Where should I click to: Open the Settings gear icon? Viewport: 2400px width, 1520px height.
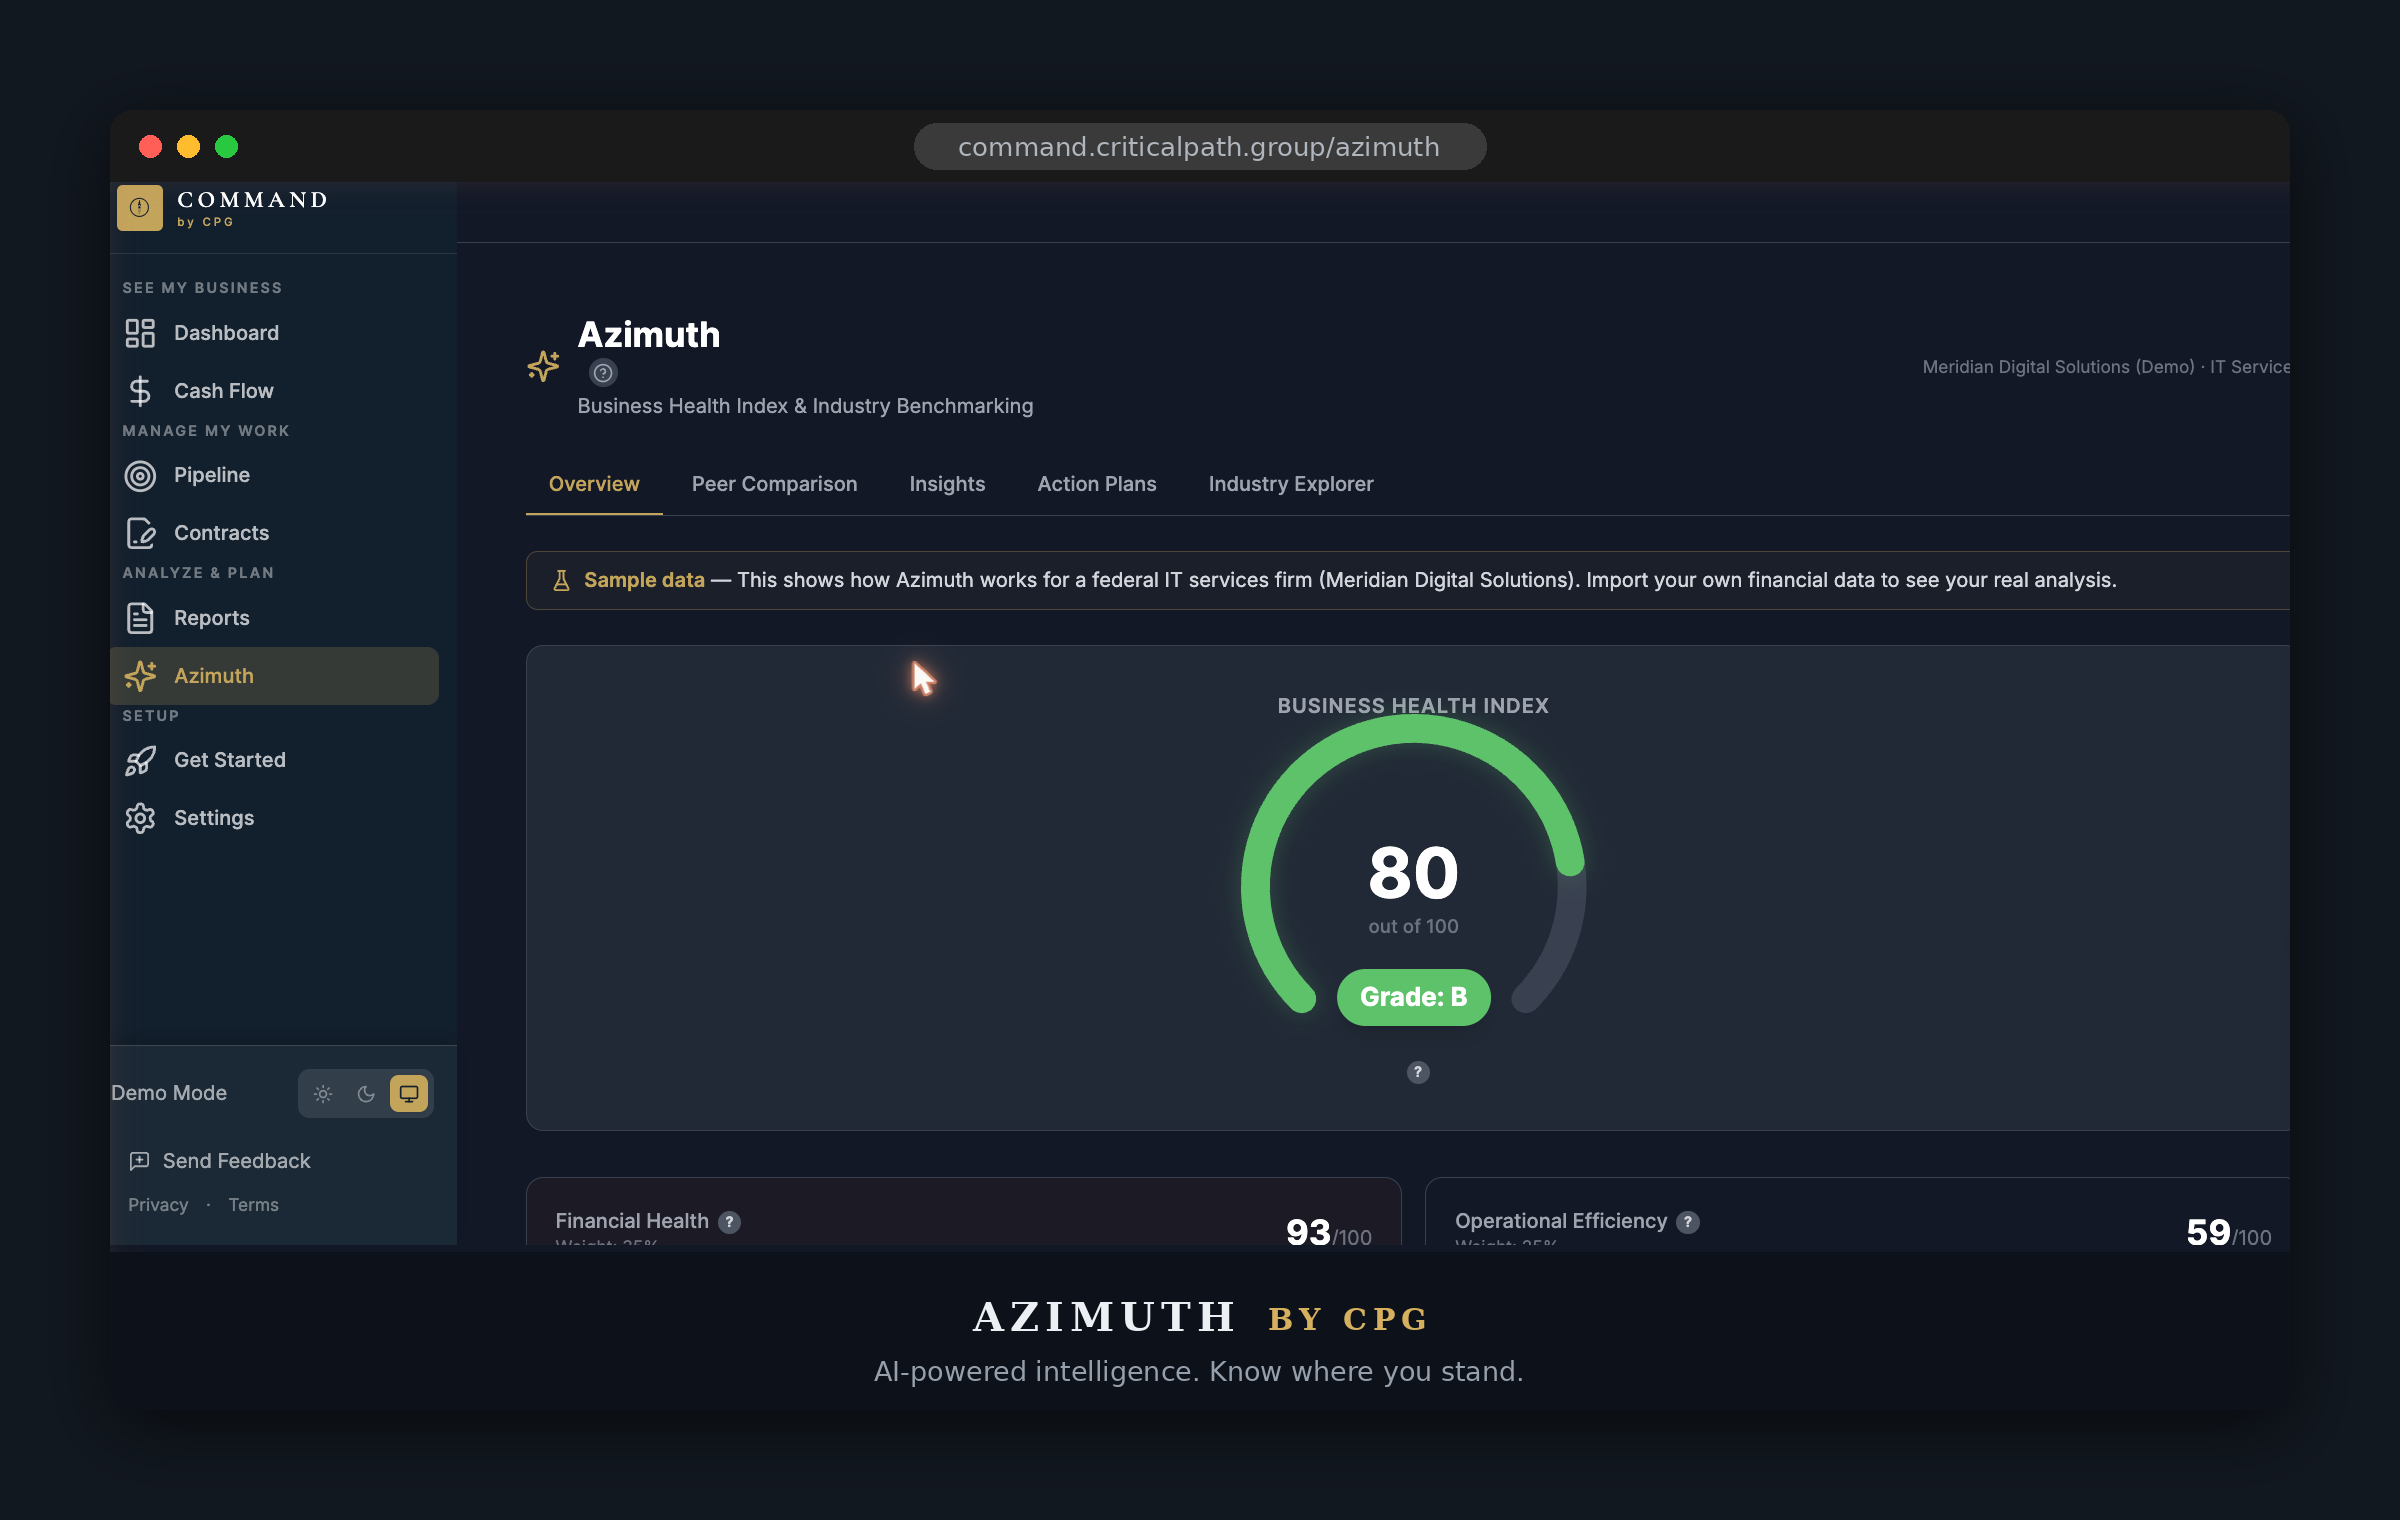coord(140,818)
